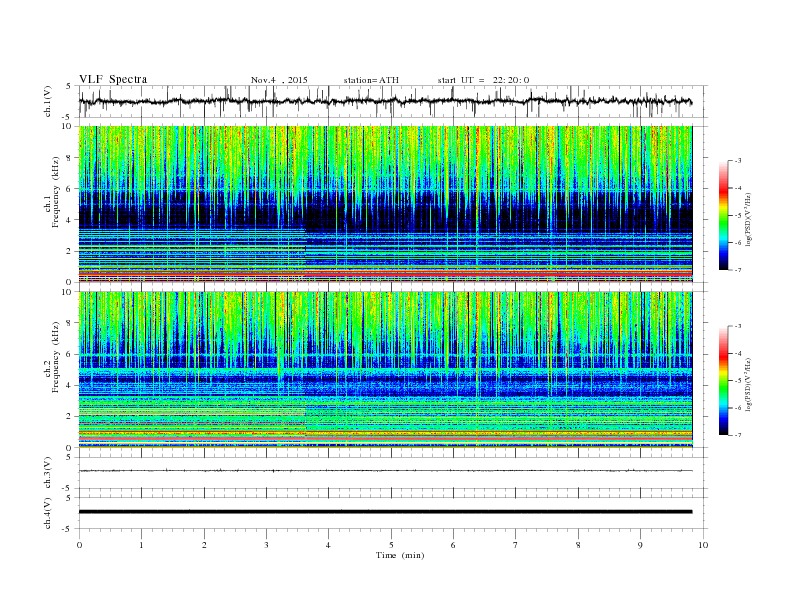The height and width of the screenshot is (612, 792).
Task: Click the log(PSD) label beside ch.1 colorbar
Action: pos(749,219)
